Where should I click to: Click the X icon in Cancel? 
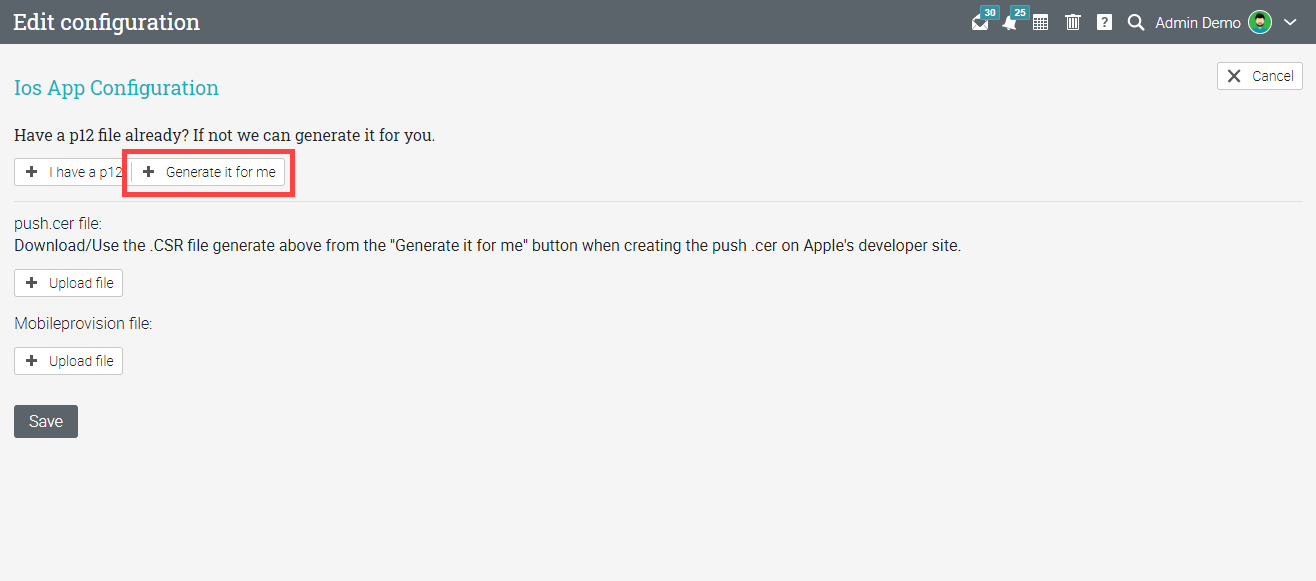(1234, 76)
